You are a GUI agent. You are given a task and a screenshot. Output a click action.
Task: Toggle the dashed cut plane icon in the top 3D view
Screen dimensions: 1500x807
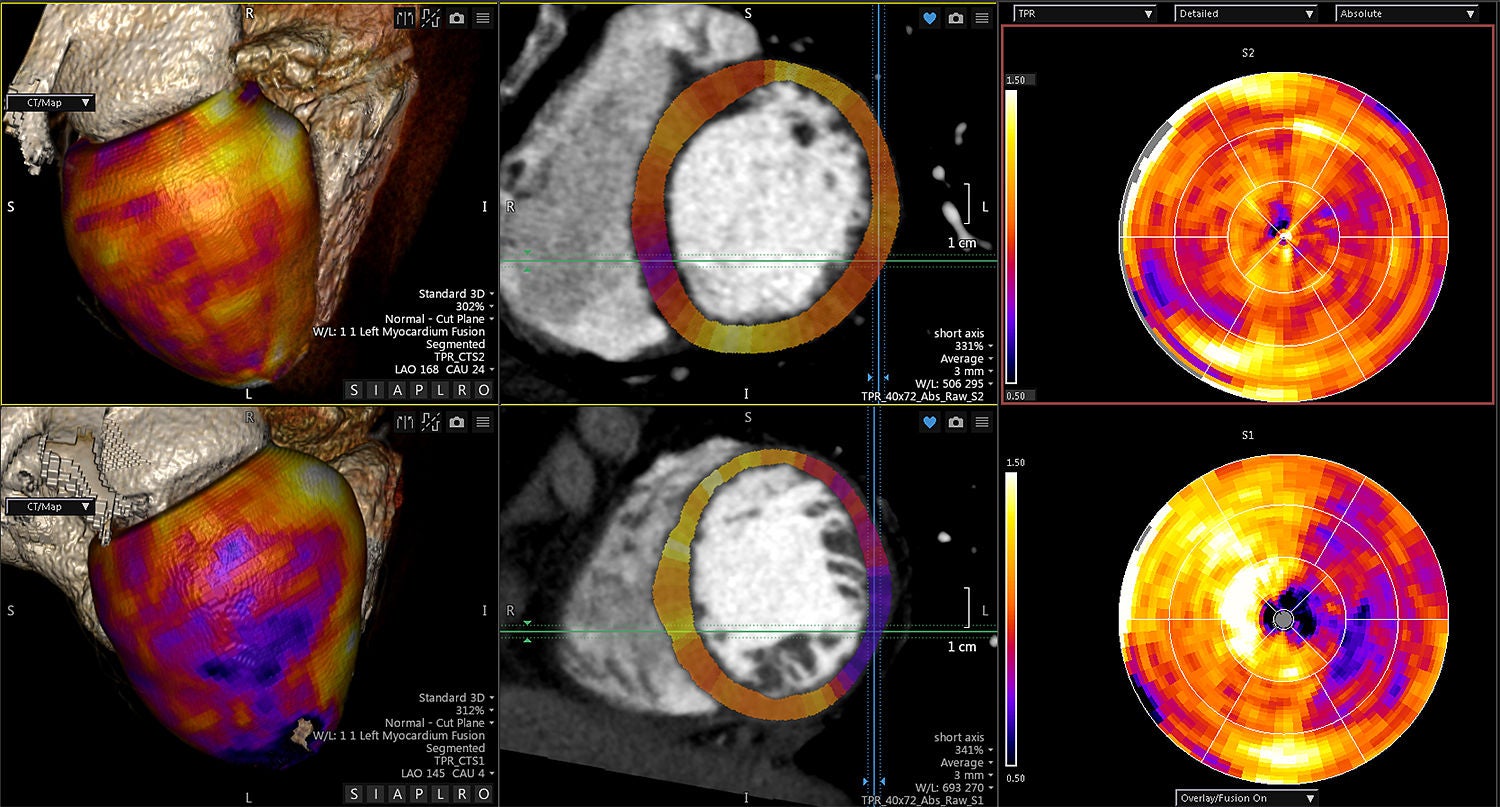click(x=431, y=18)
